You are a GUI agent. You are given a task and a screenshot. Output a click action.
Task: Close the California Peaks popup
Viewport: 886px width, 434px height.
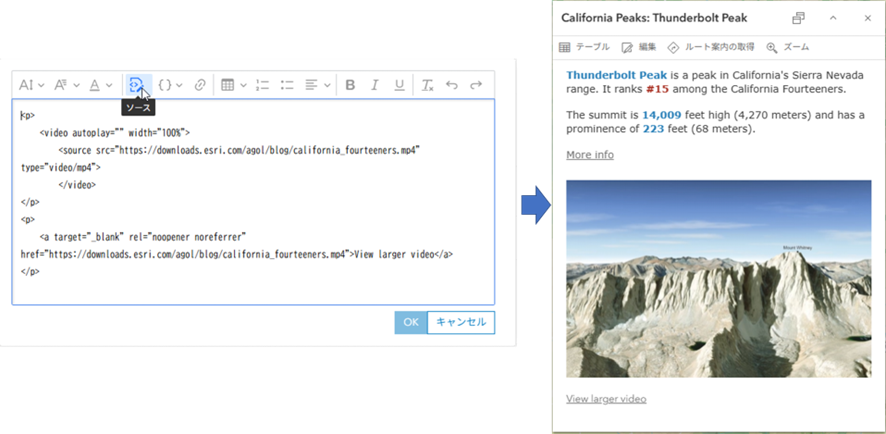[868, 18]
